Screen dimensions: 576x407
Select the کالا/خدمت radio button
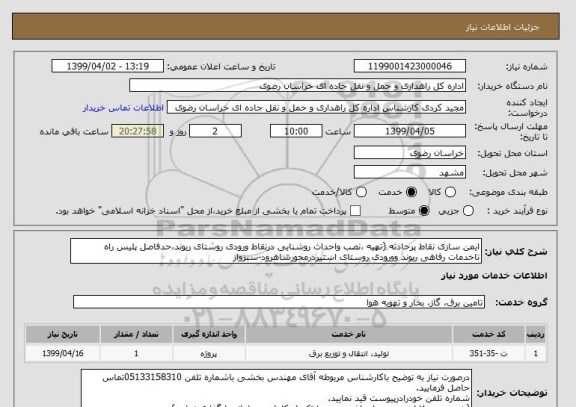tap(361, 192)
